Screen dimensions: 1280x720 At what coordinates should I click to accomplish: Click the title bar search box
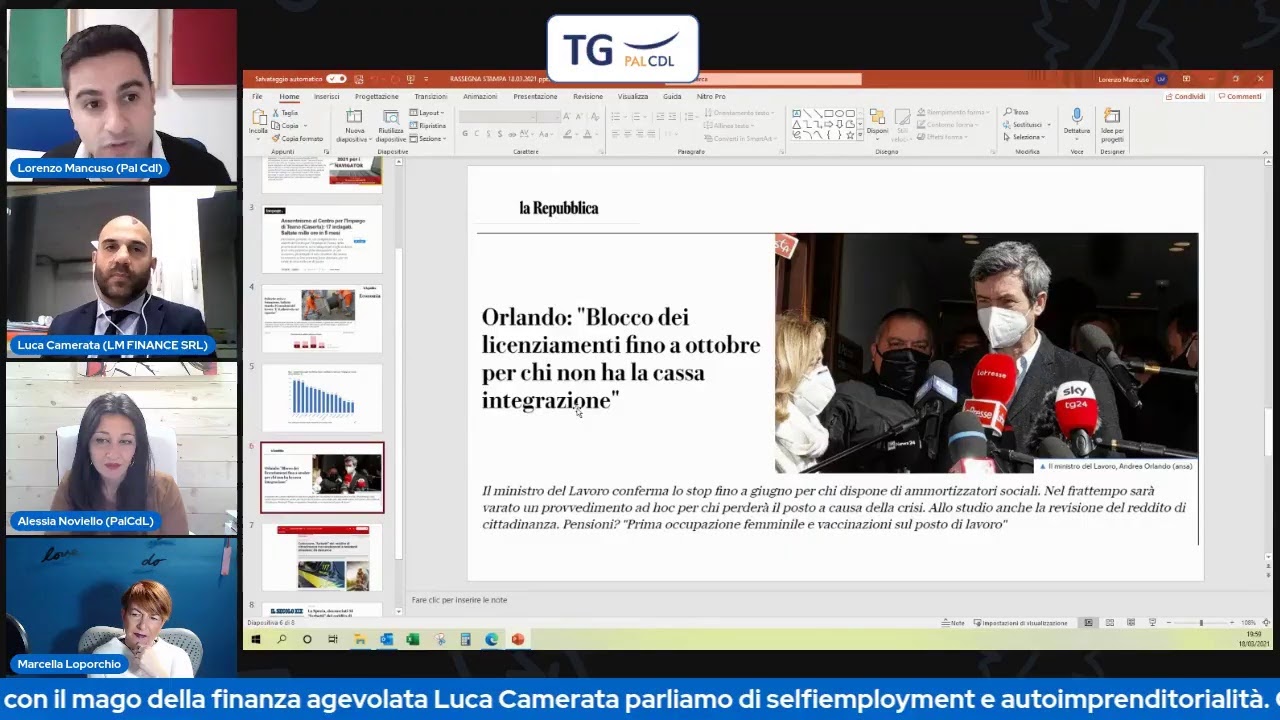pyautogui.click(x=763, y=79)
